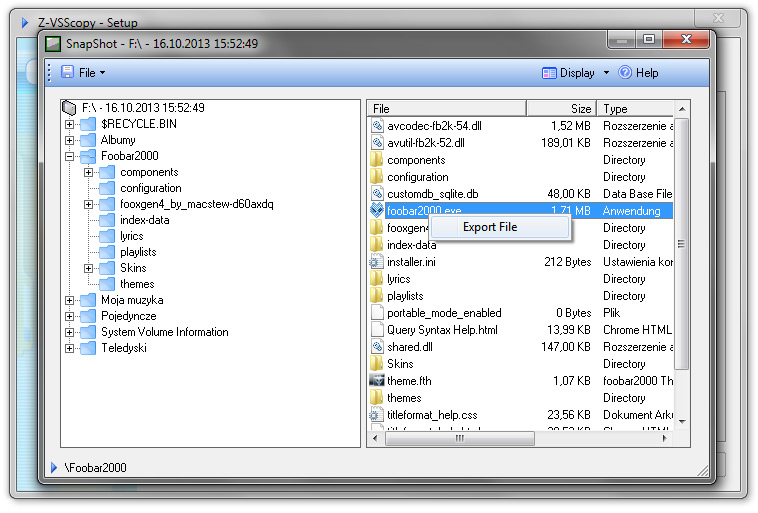Click the Teledyski folder icon
Image resolution: width=758 pixels, height=513 pixels.
click(88, 348)
